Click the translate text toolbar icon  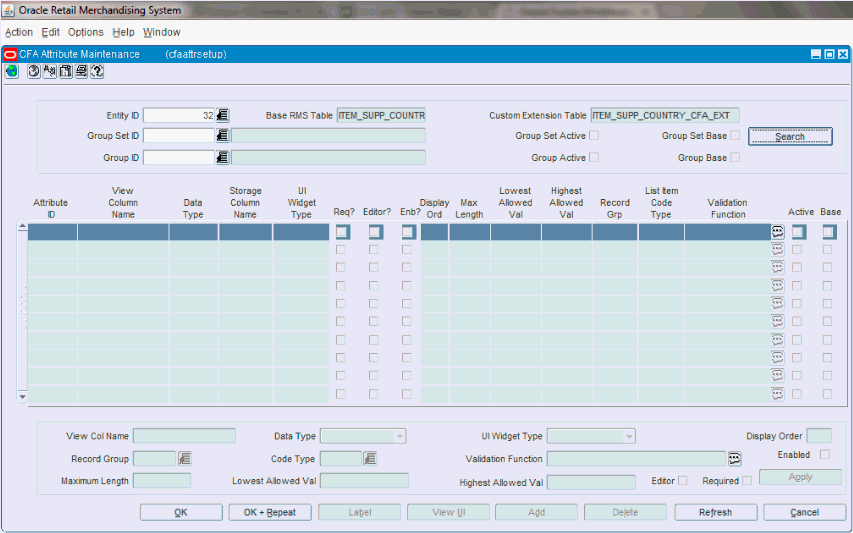click(x=50, y=71)
